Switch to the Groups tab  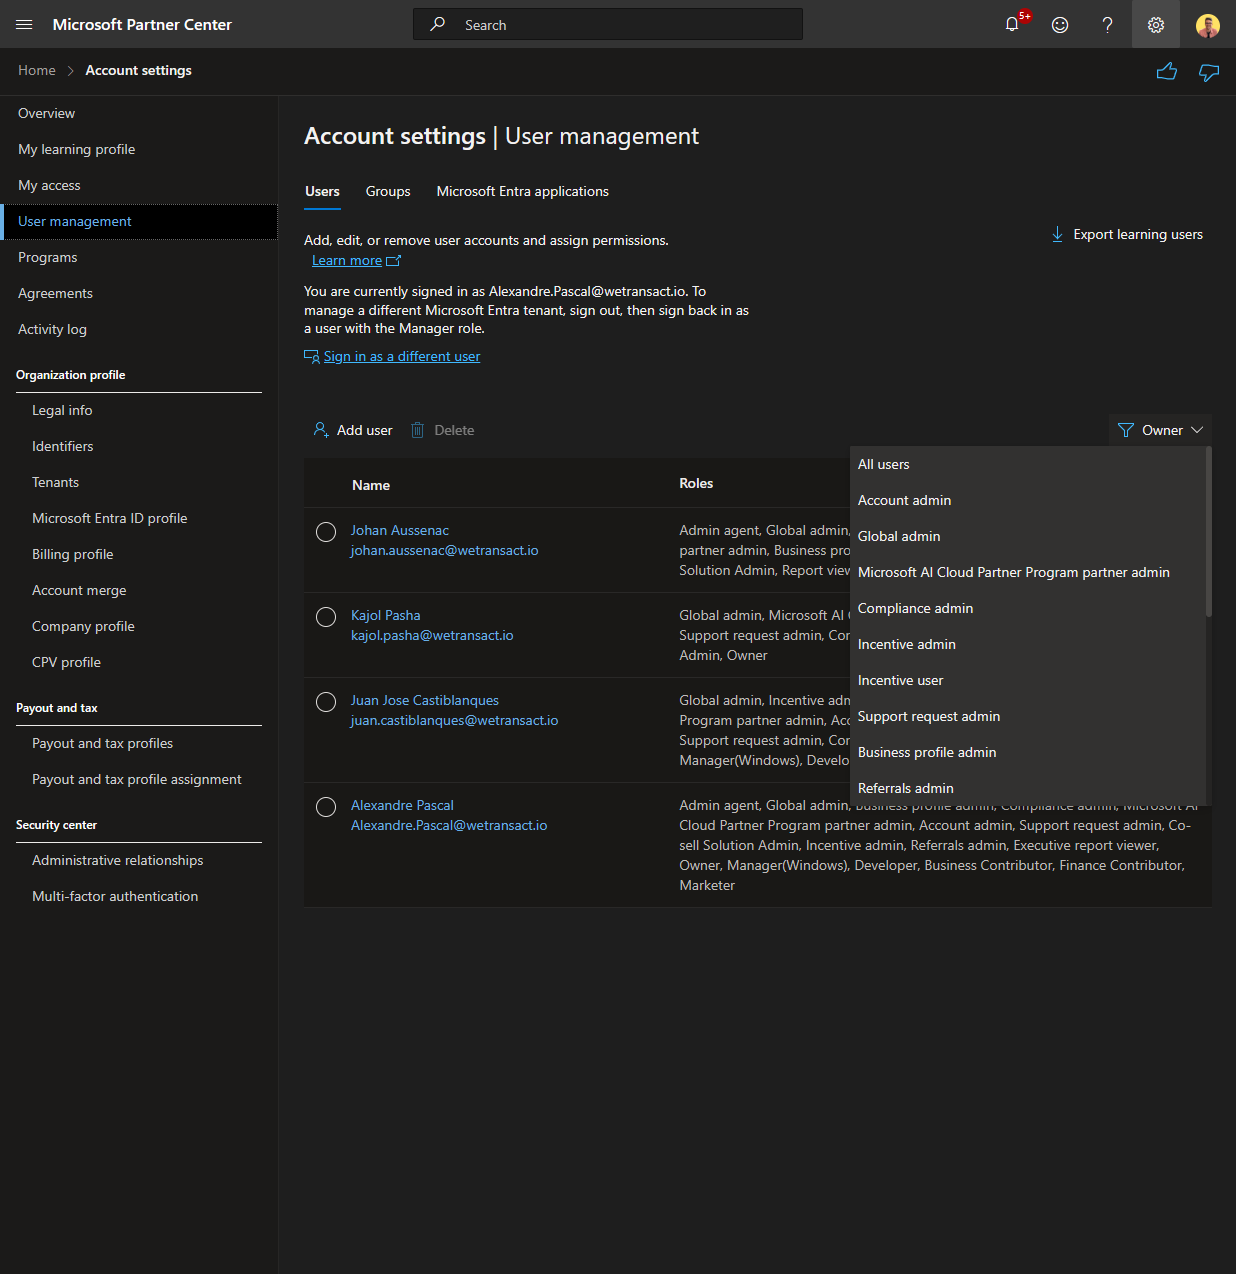(x=388, y=191)
